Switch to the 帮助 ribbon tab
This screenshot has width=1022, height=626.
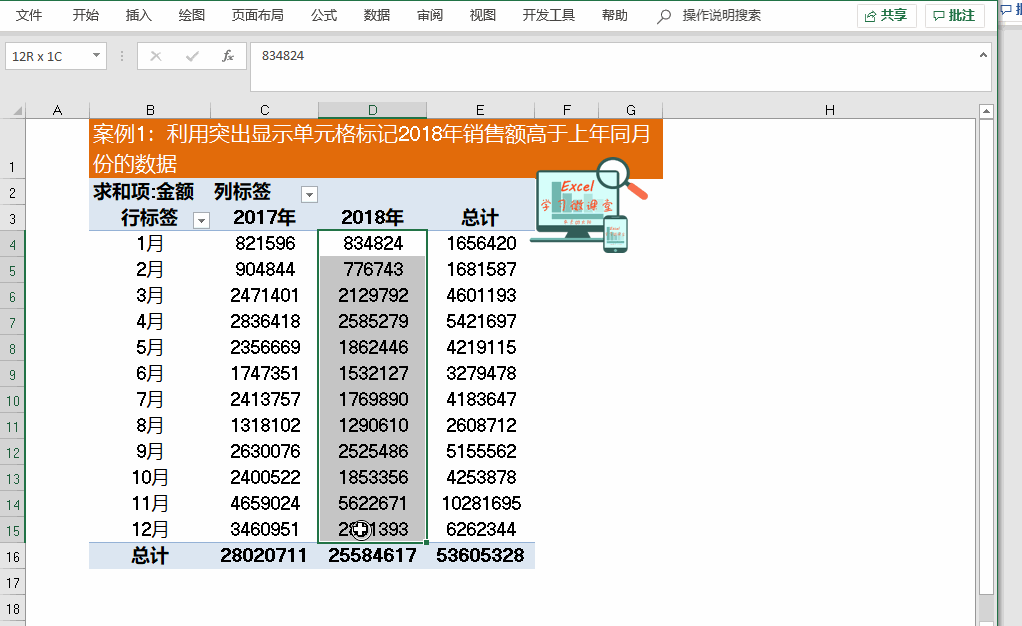615,16
